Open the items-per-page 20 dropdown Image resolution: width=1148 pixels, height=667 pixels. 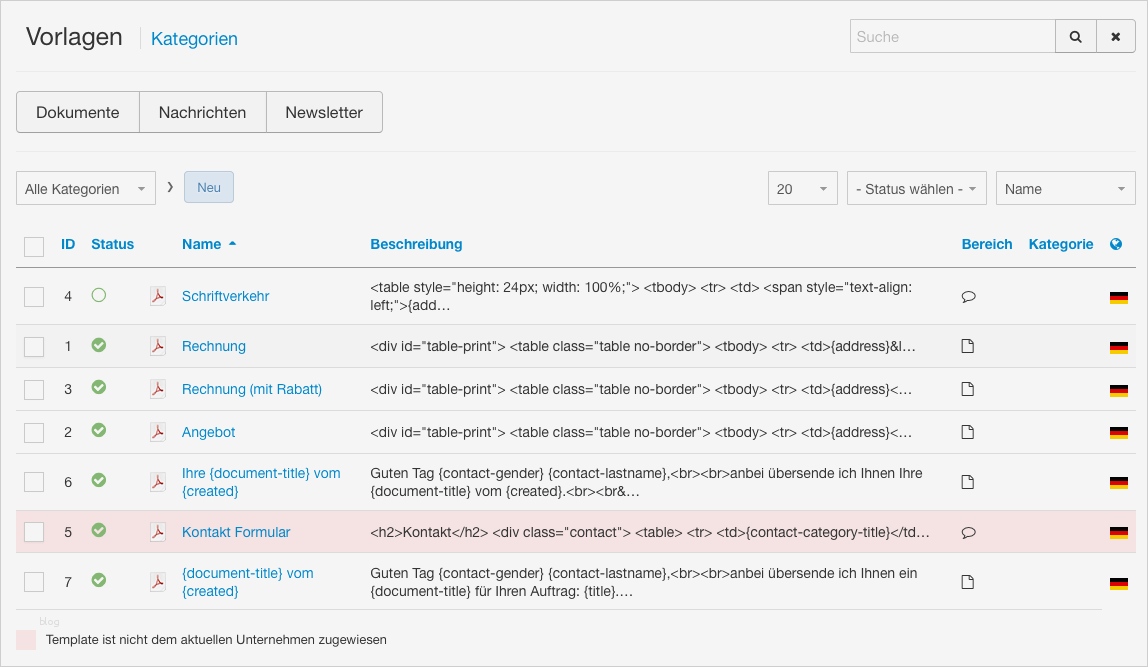coord(803,189)
